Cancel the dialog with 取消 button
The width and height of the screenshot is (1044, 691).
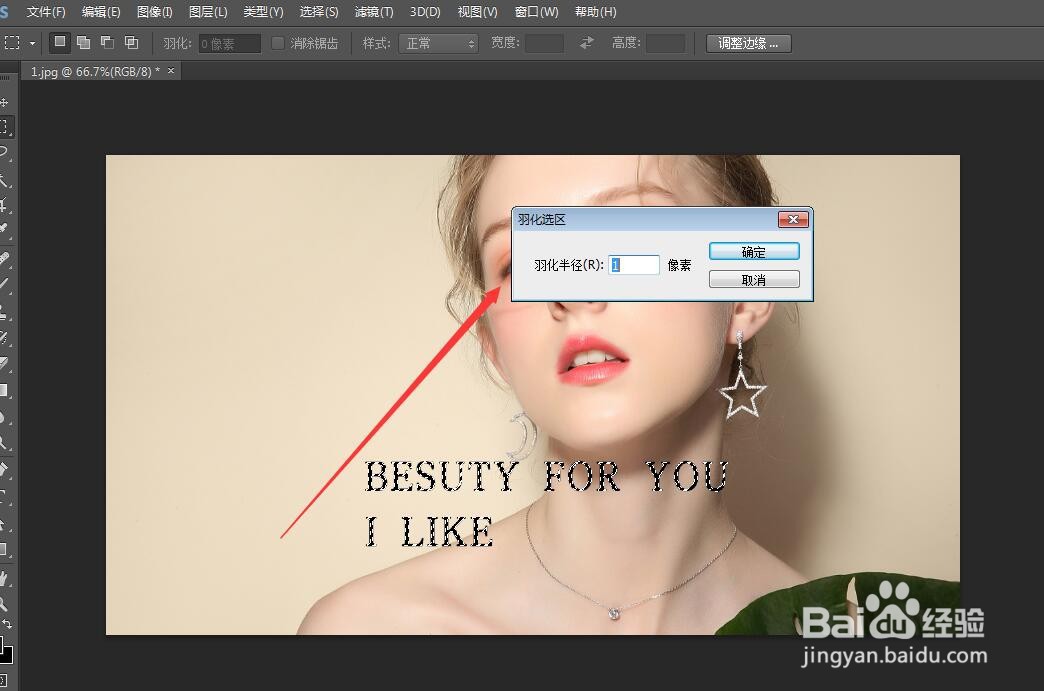tap(754, 280)
